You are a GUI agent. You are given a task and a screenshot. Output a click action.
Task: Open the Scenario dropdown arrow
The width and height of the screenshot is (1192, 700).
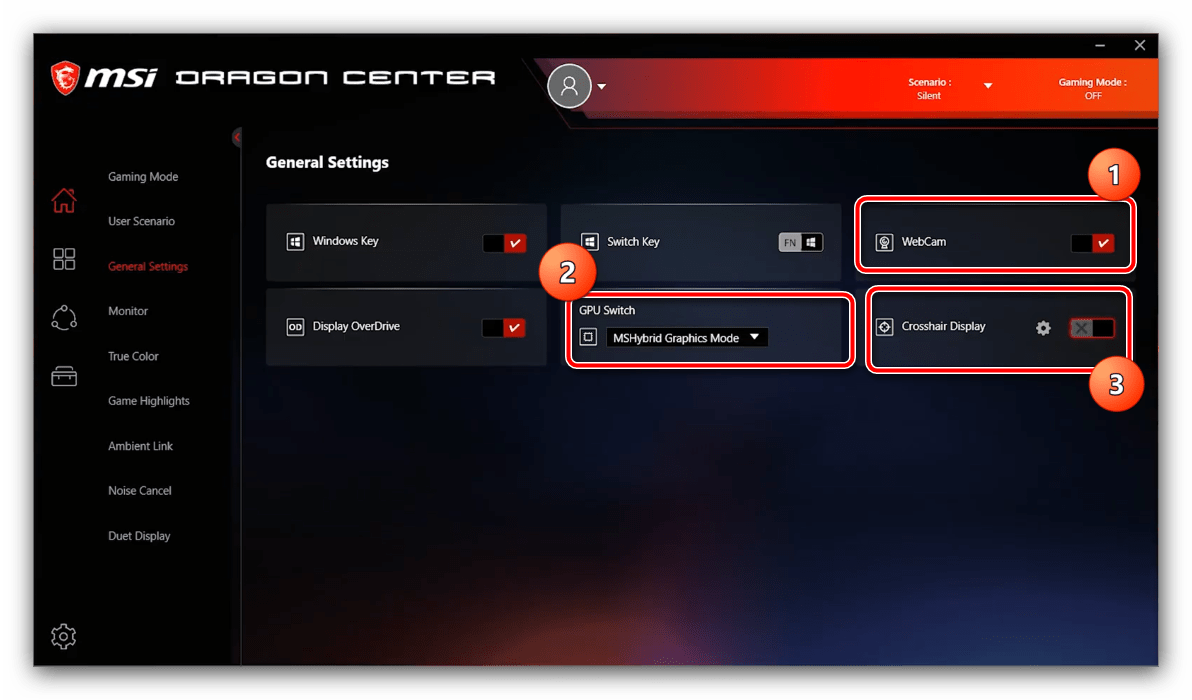point(988,86)
